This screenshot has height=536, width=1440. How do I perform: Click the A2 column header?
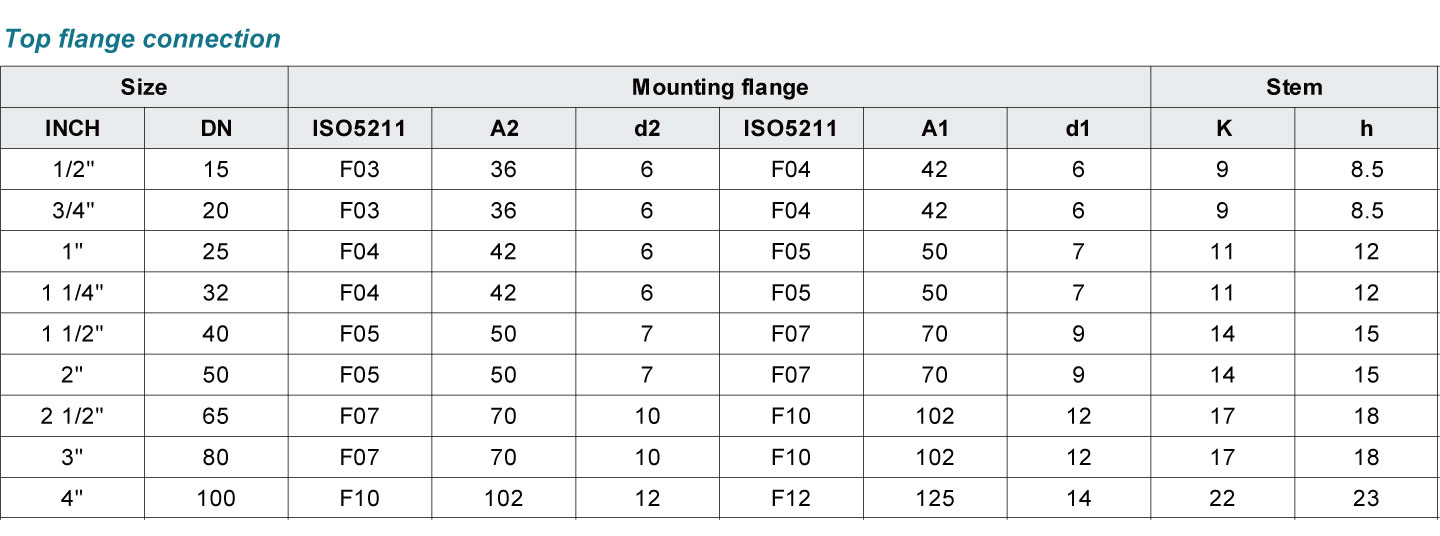tap(503, 128)
